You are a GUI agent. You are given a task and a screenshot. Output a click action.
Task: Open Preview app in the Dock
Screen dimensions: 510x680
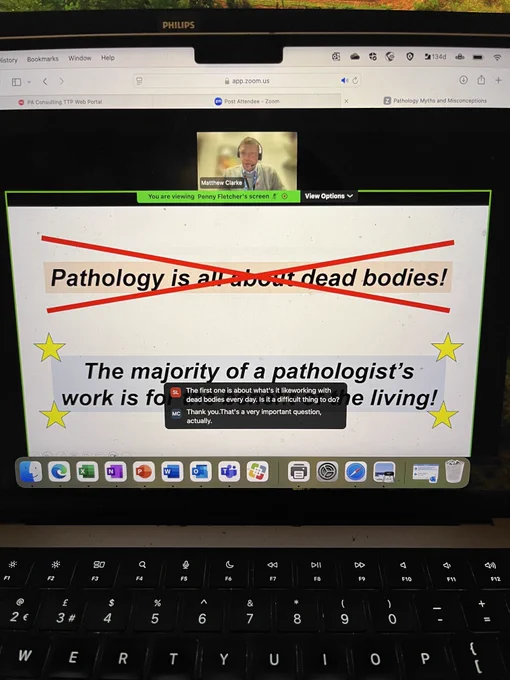384,471
